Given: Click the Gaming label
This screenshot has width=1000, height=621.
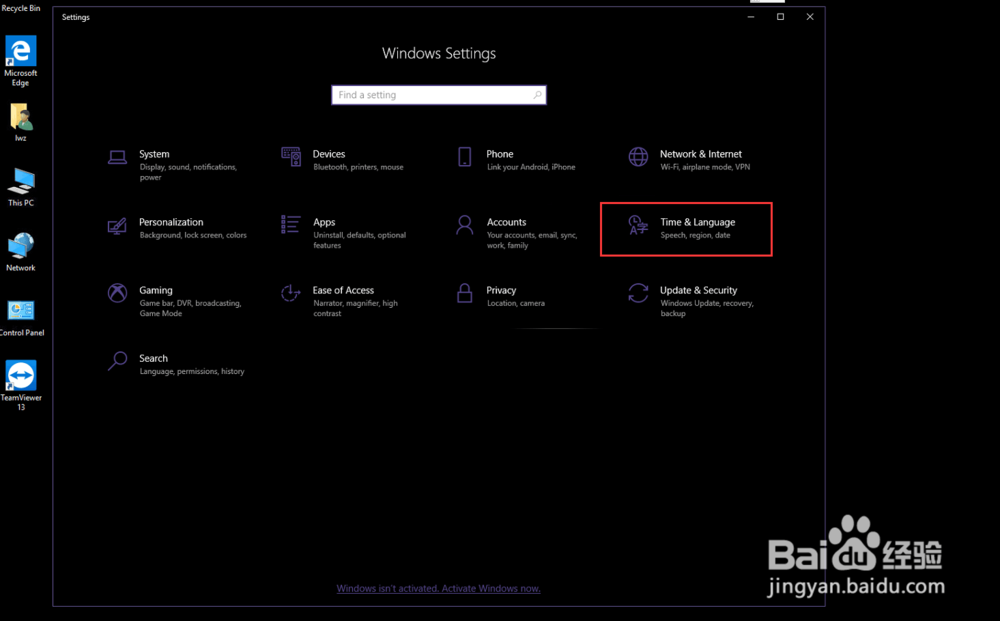Looking at the screenshot, I should coord(156,291).
